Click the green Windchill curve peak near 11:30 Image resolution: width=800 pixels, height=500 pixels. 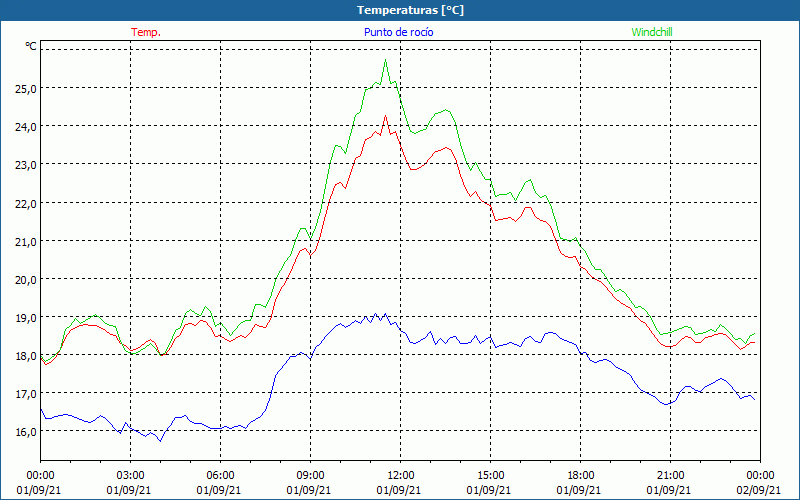pos(385,60)
